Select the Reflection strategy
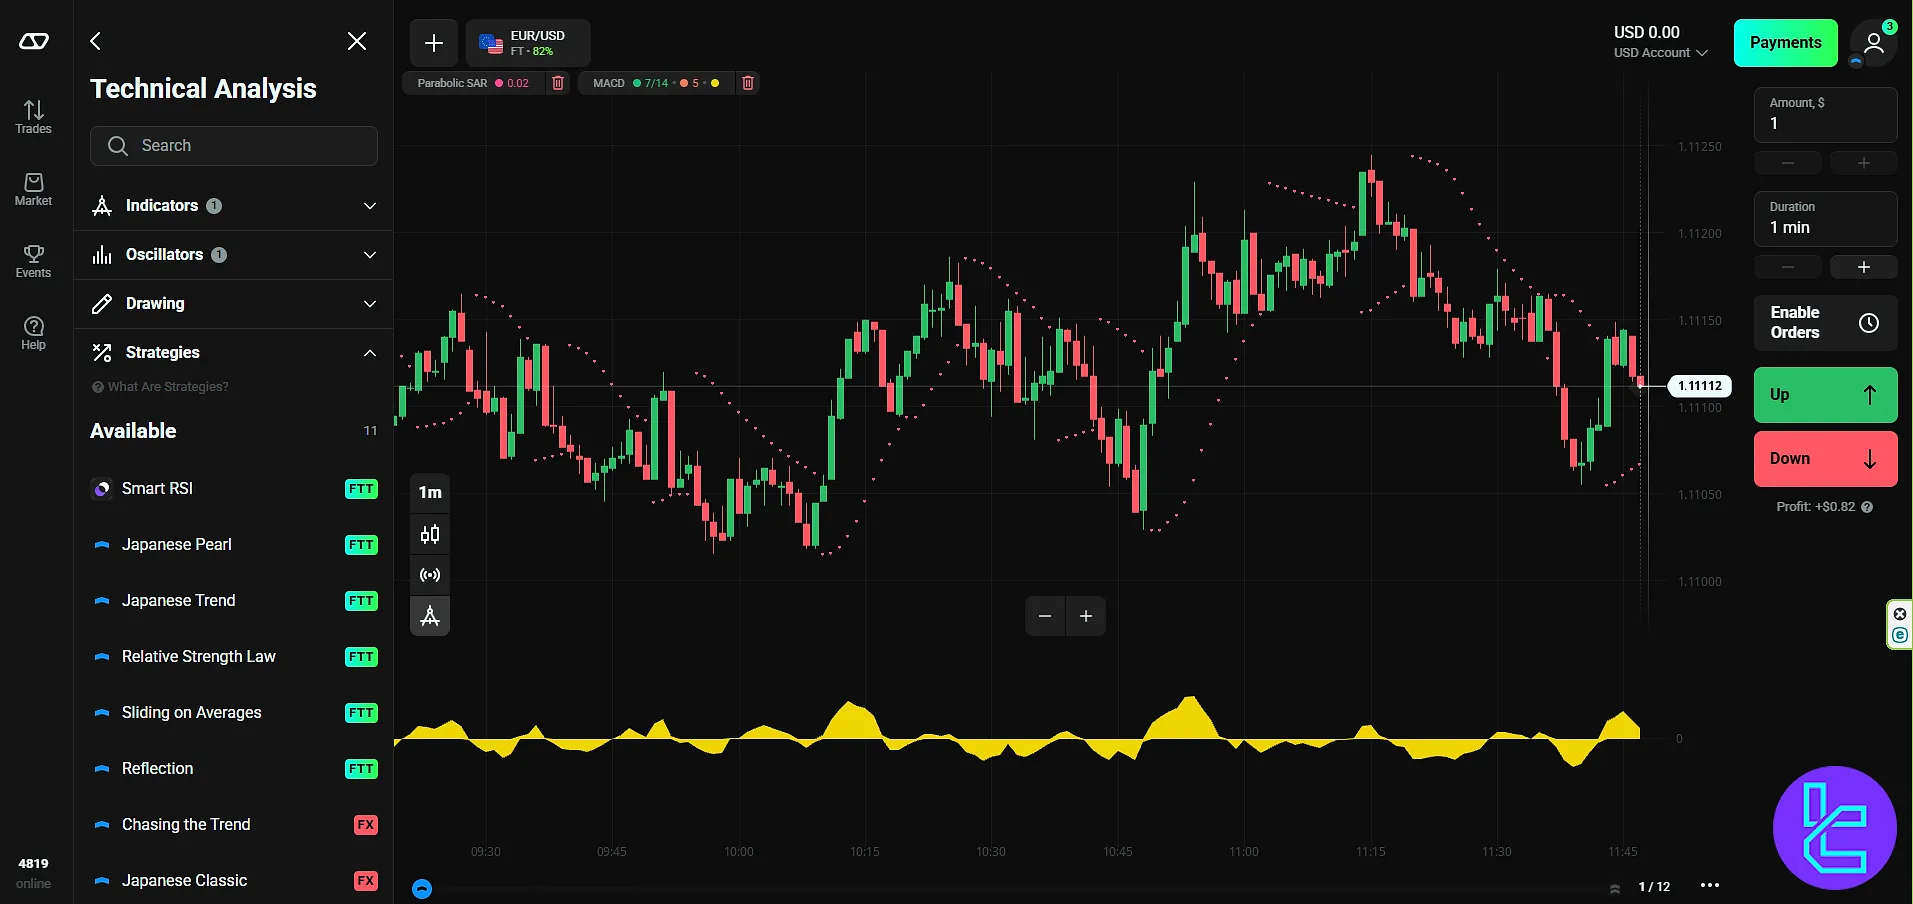Viewport: 1913px width, 904px height. (234, 769)
